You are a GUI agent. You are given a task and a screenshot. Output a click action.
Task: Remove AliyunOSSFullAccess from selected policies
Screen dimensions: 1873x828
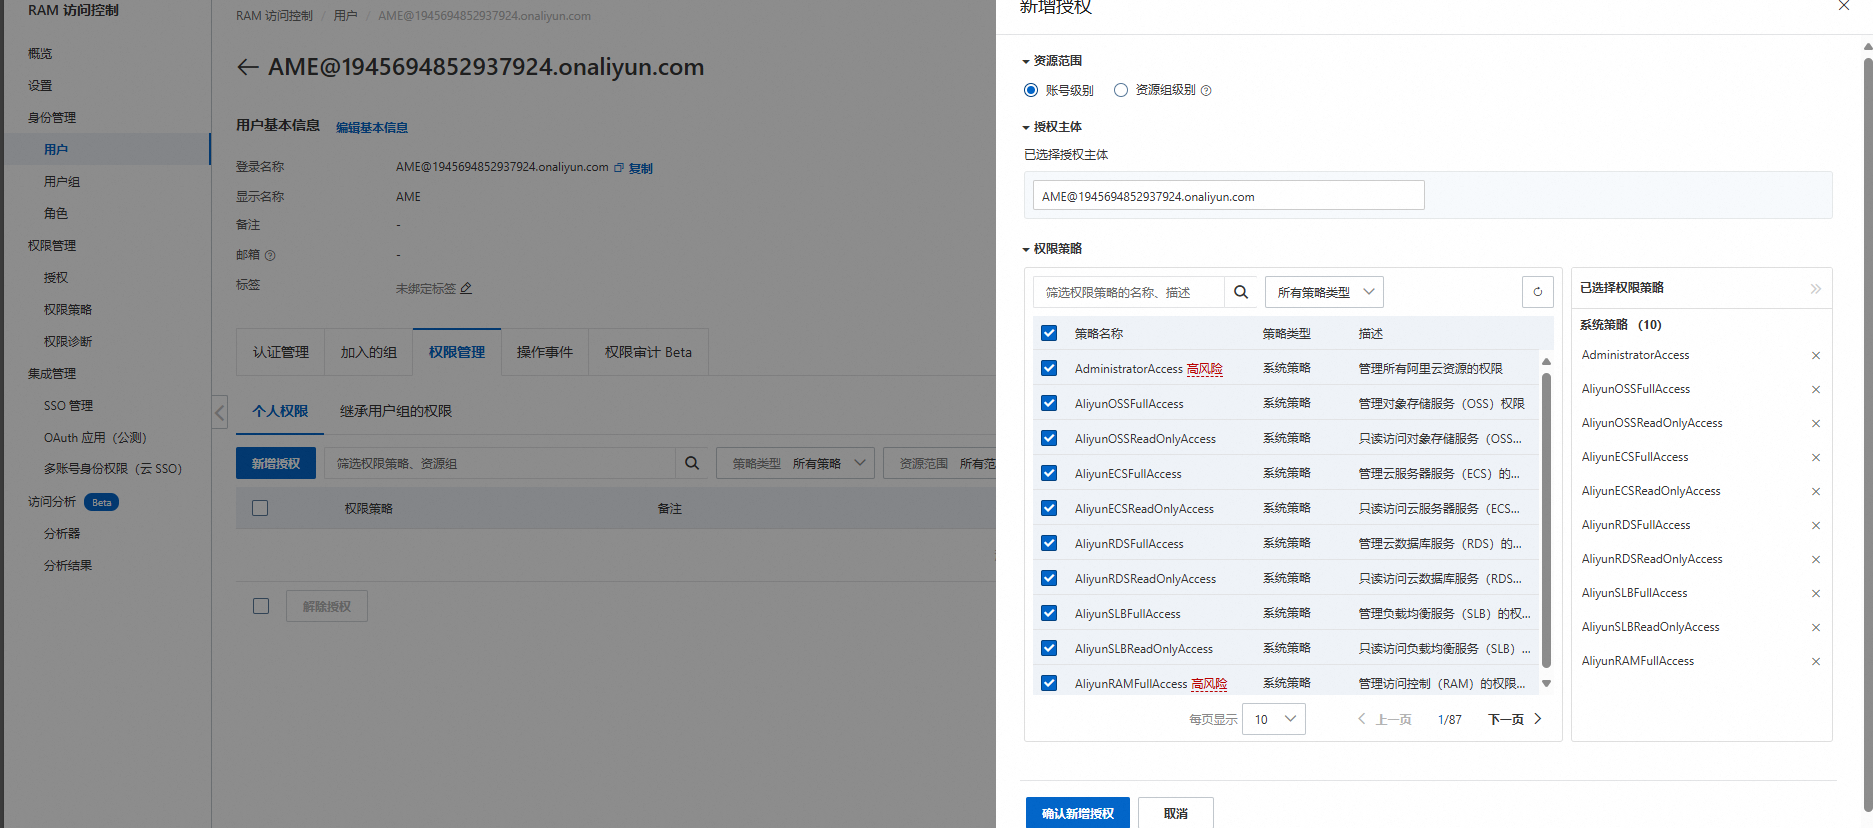[1816, 390]
